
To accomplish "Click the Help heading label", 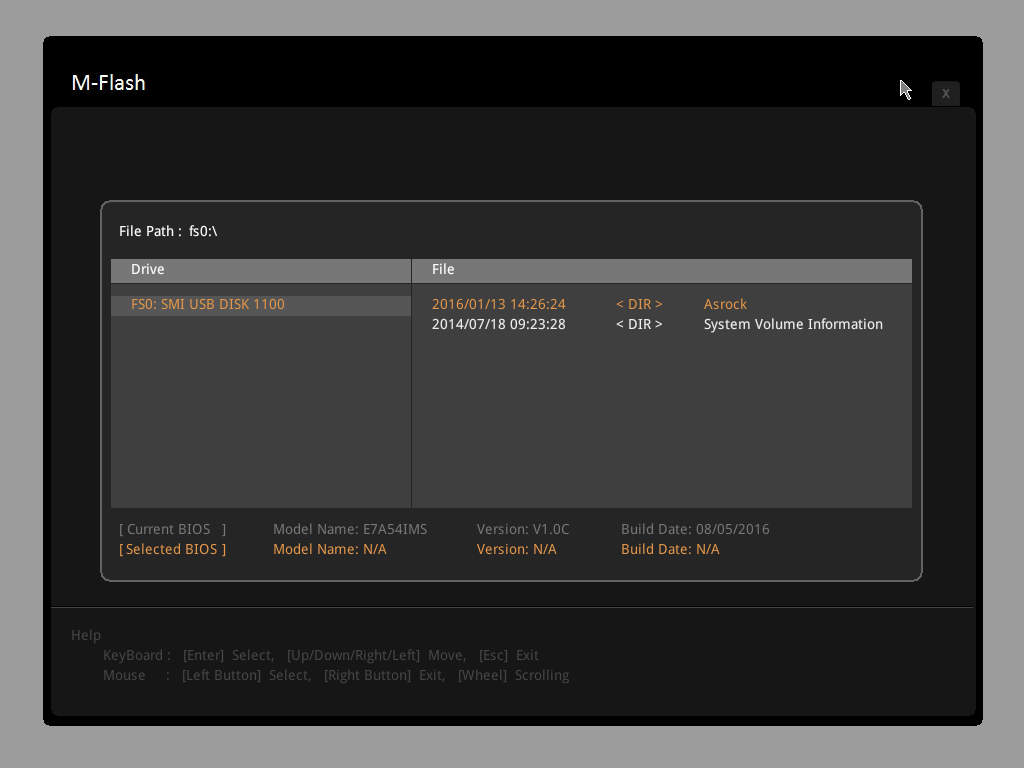I will pos(86,635).
